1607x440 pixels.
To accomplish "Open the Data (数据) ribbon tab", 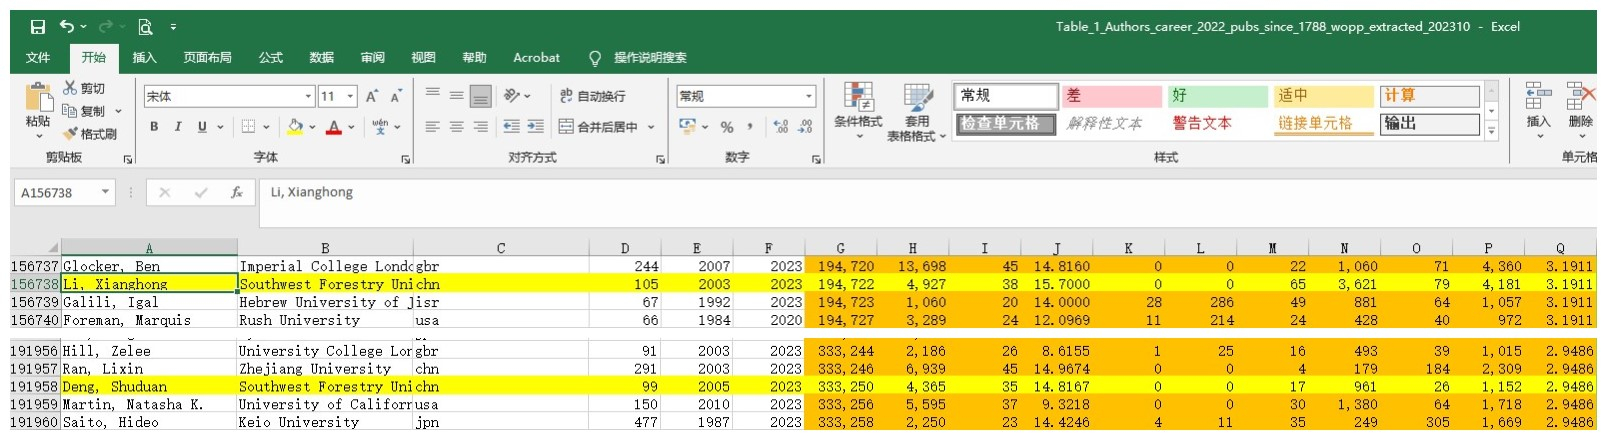I will click(321, 58).
